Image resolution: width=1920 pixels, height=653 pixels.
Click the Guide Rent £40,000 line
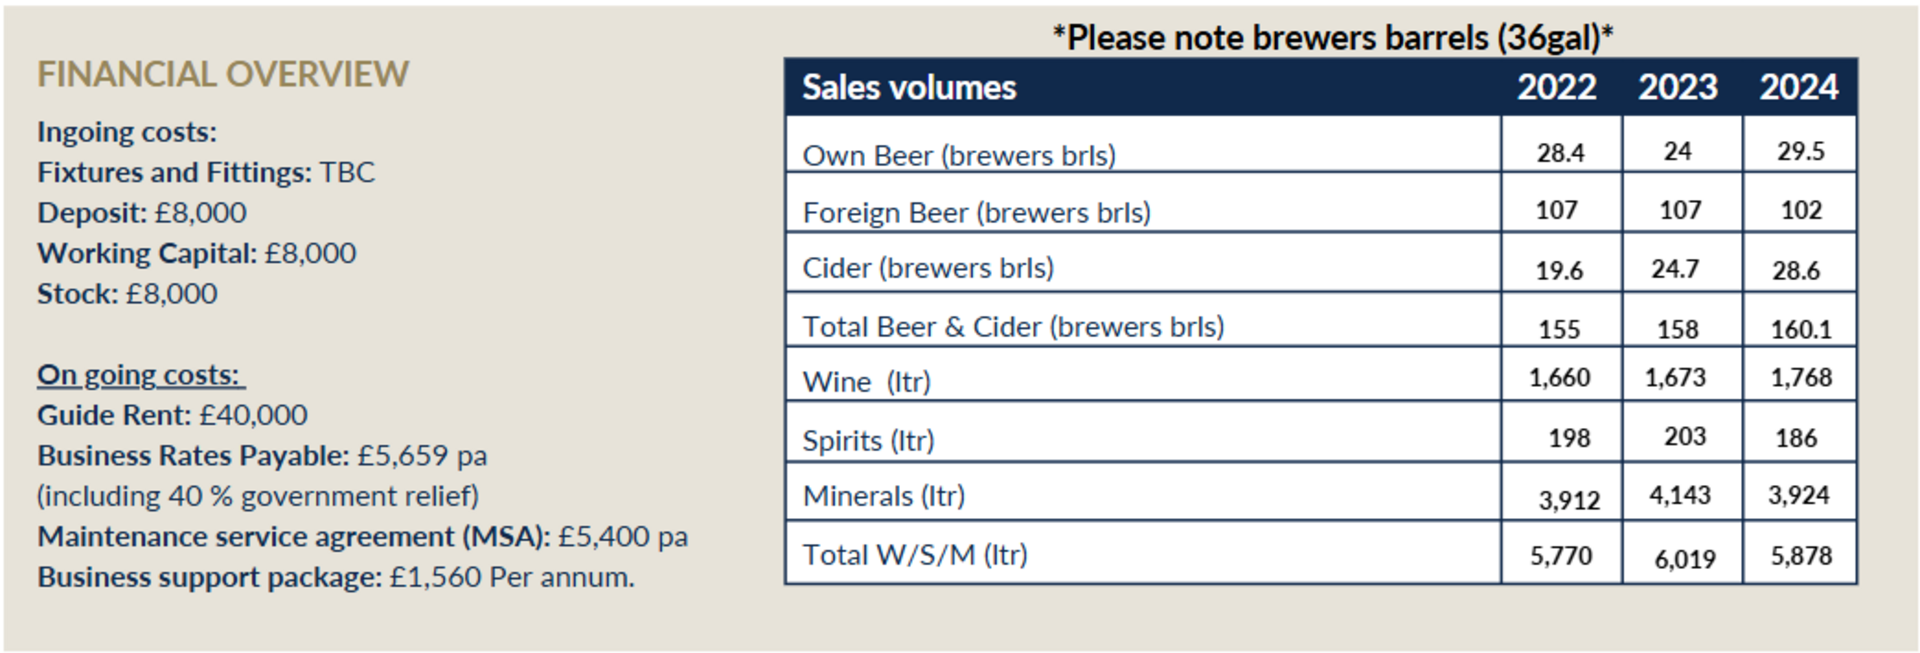(x=172, y=415)
